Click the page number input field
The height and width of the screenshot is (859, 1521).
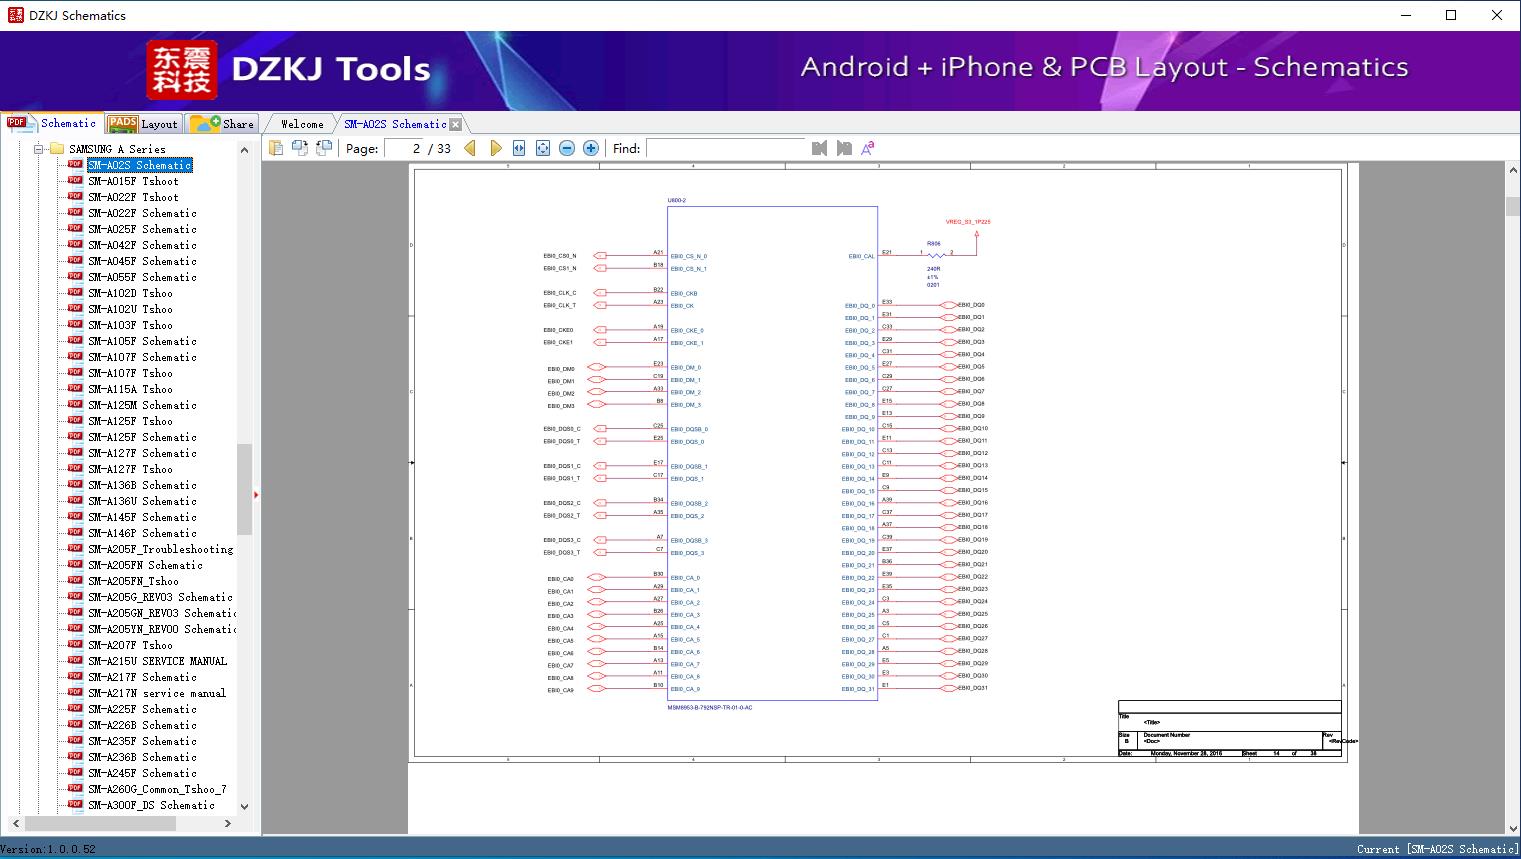click(x=404, y=148)
